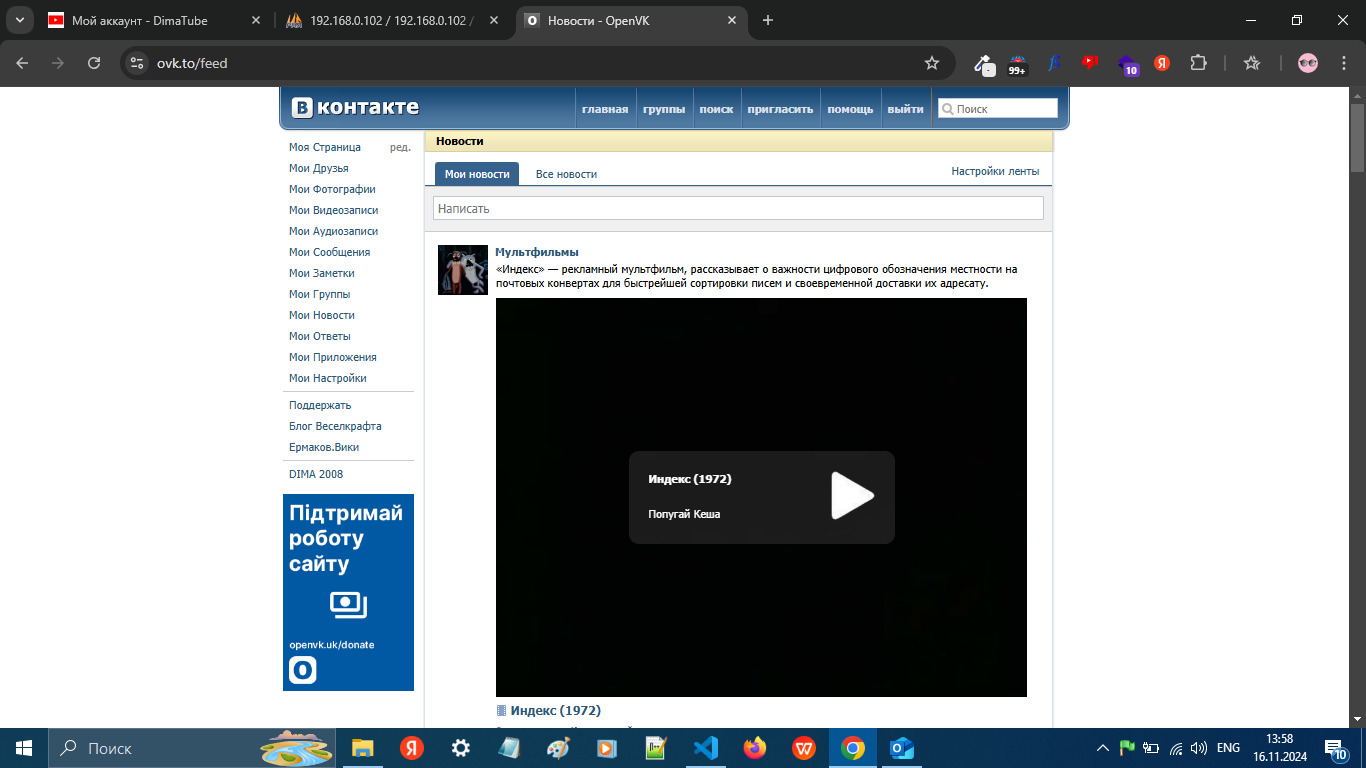
Task: Click the ВКонтакте logo in header
Action: [x=355, y=108]
